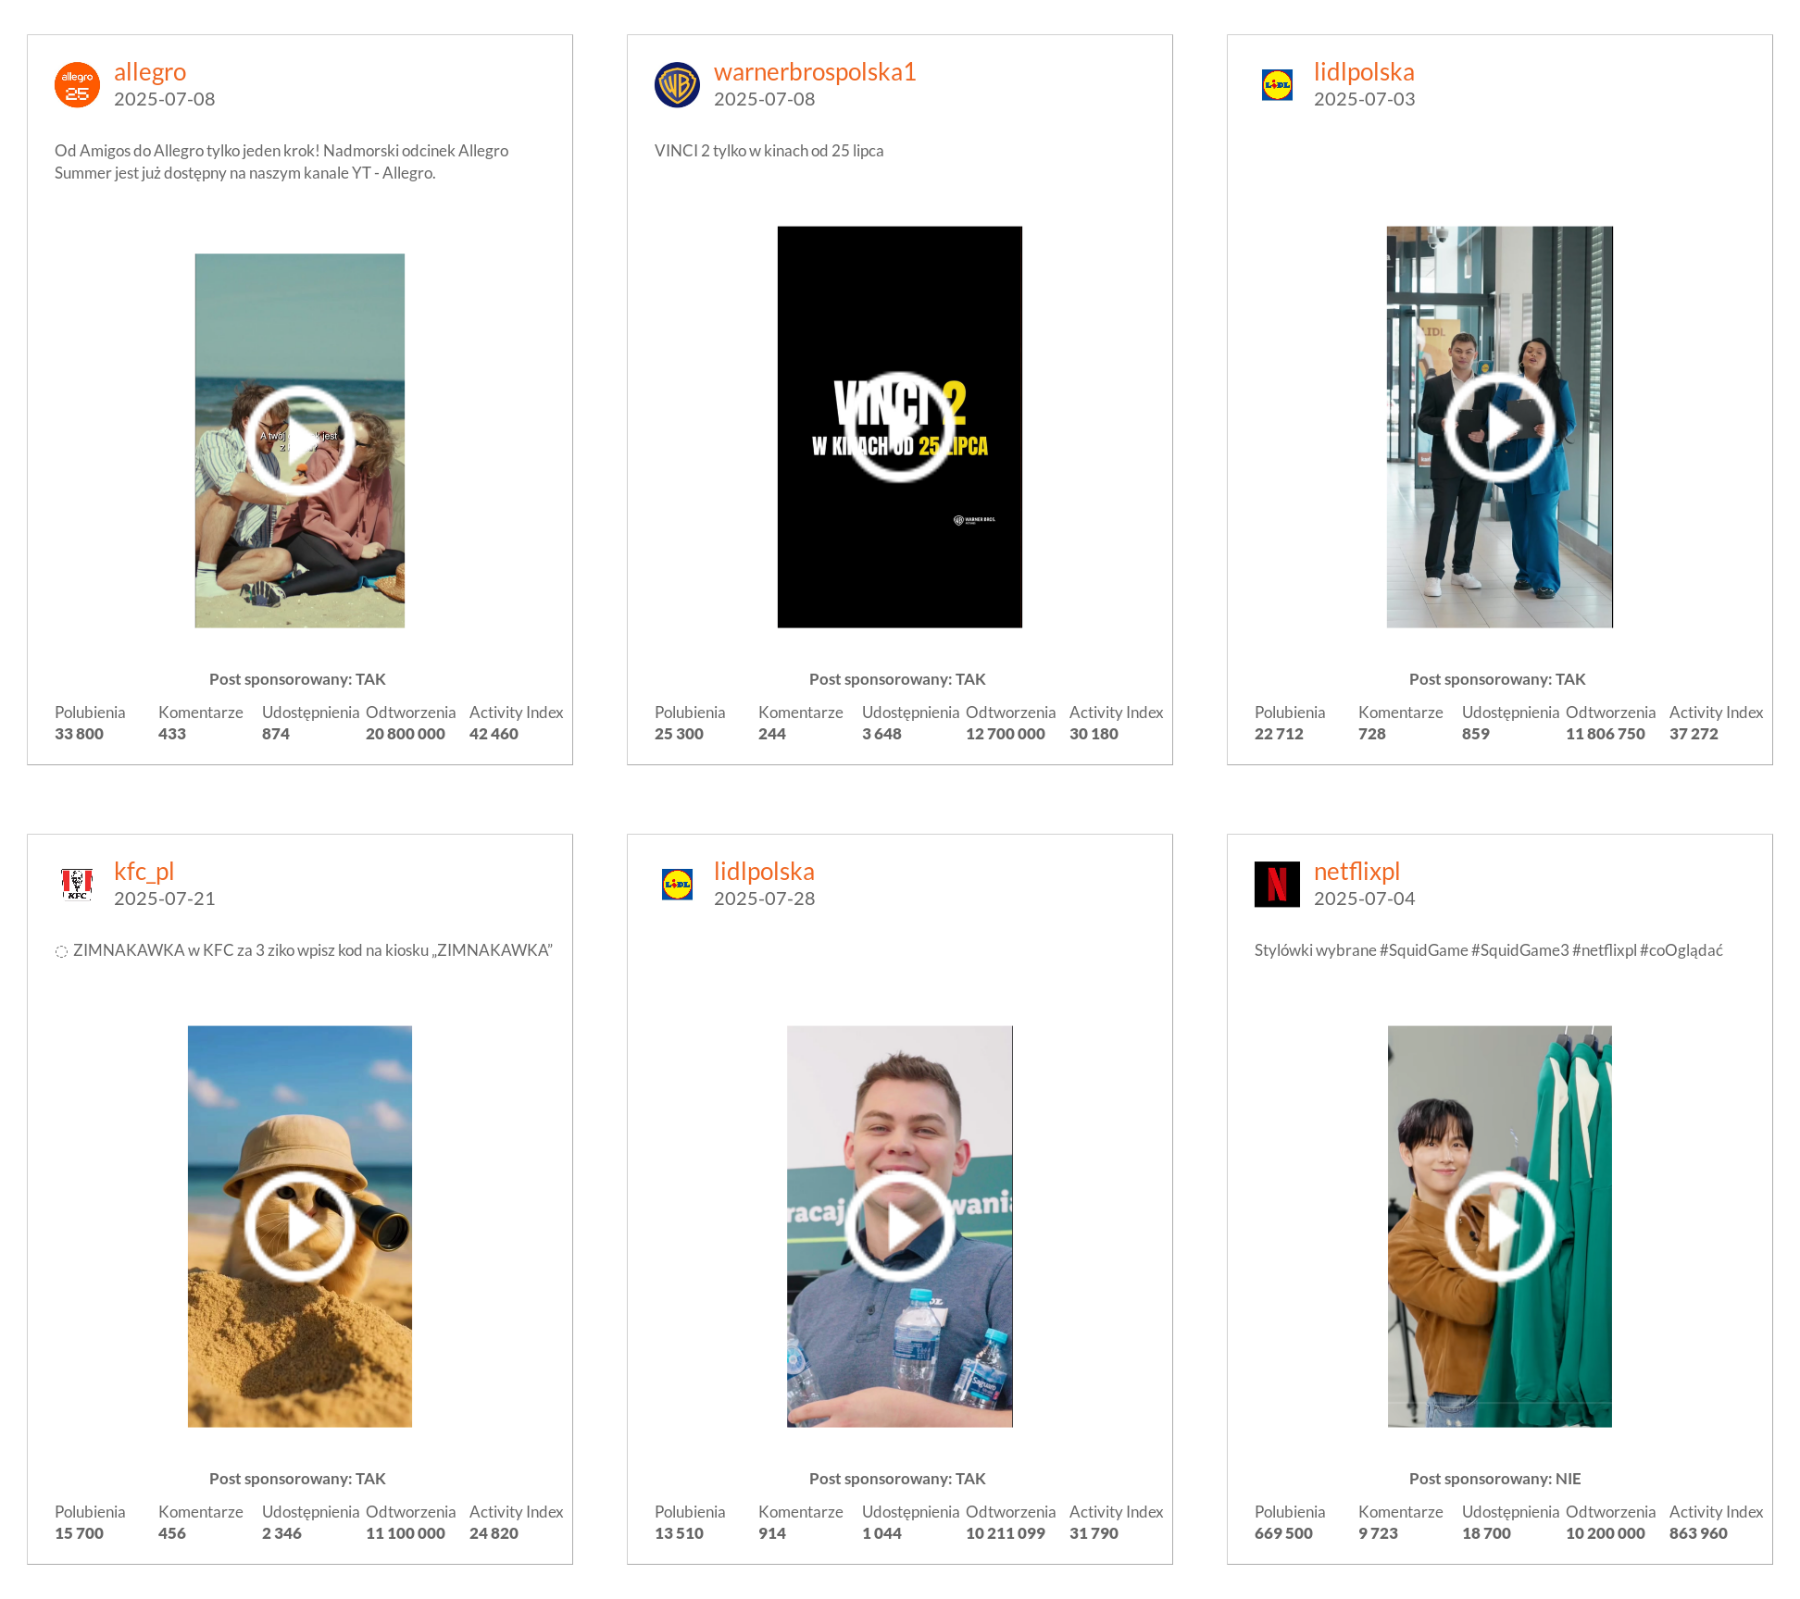Click the KFC logo avatar

point(77,884)
